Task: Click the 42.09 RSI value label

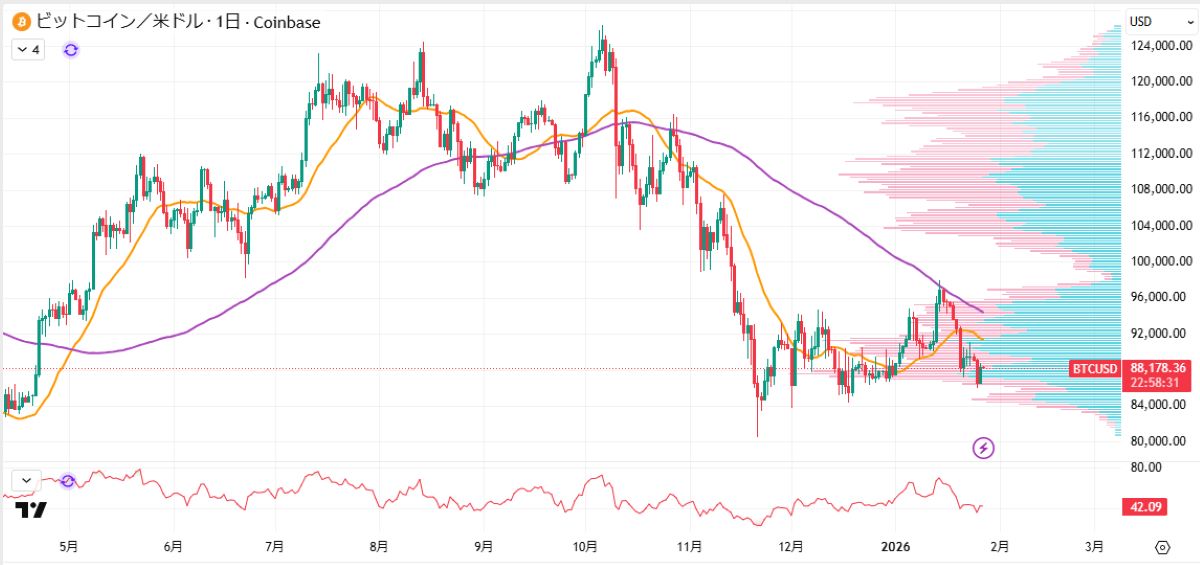Action: point(1144,507)
